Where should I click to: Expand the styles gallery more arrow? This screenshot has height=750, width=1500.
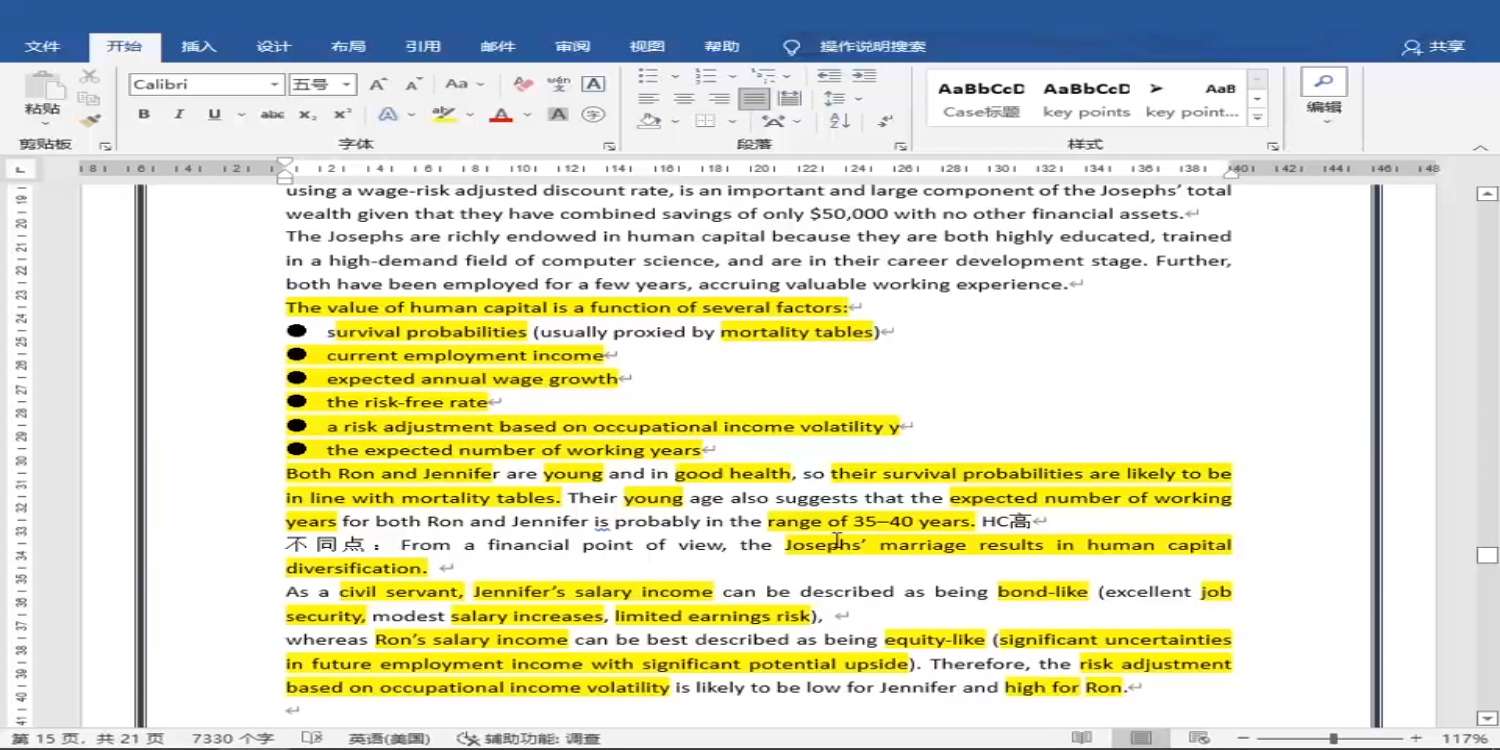(1258, 118)
